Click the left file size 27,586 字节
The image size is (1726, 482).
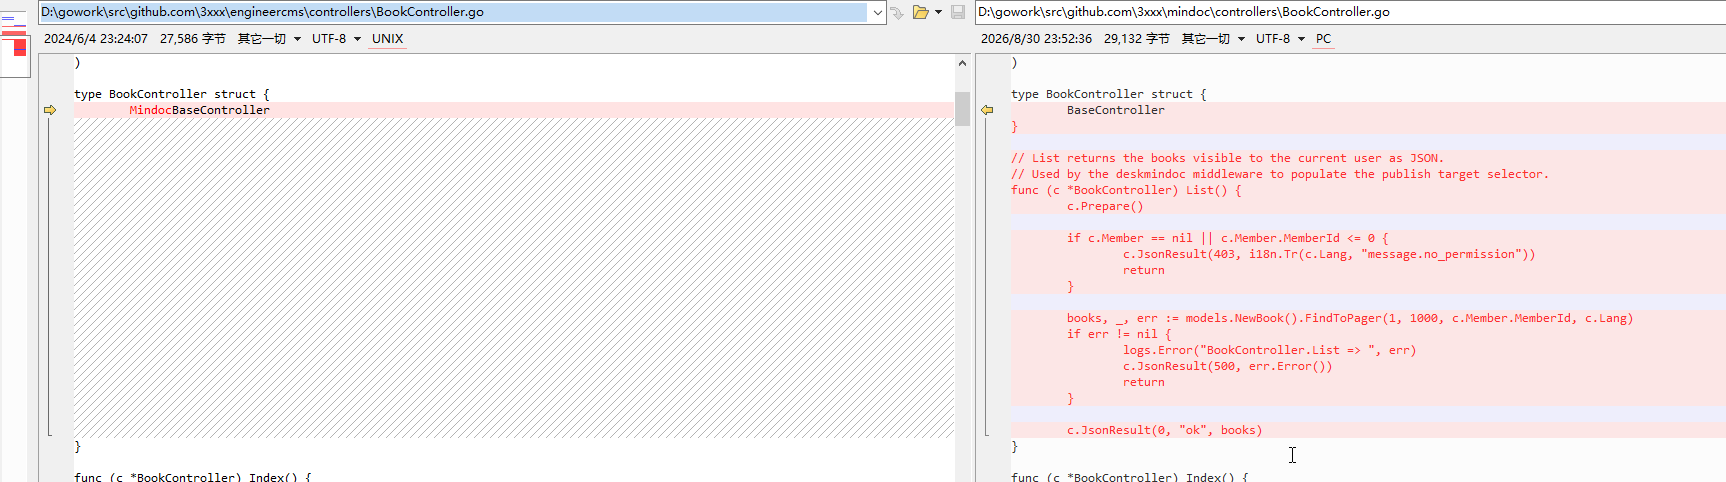point(193,39)
